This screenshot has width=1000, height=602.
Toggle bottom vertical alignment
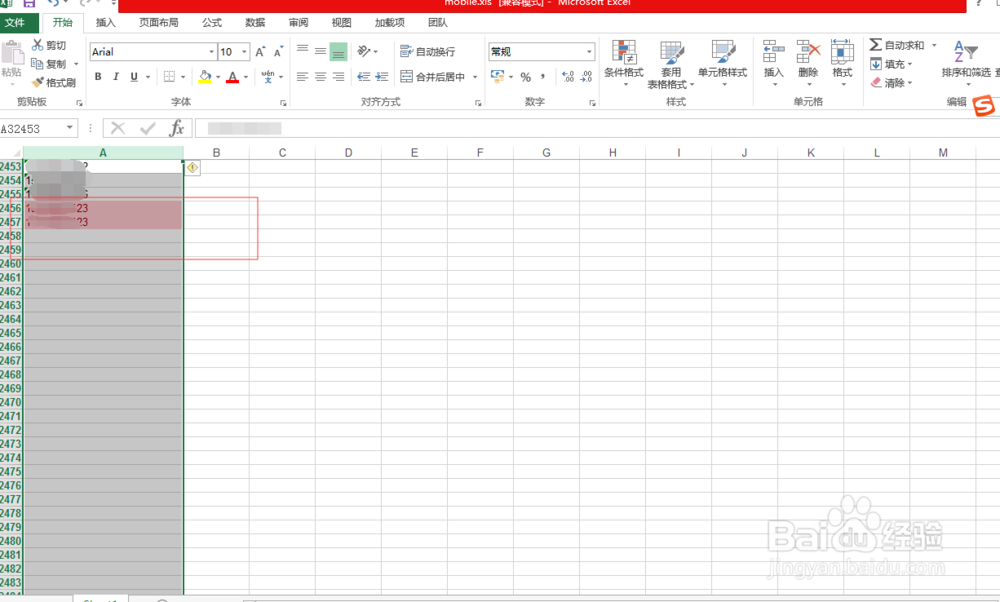339,51
